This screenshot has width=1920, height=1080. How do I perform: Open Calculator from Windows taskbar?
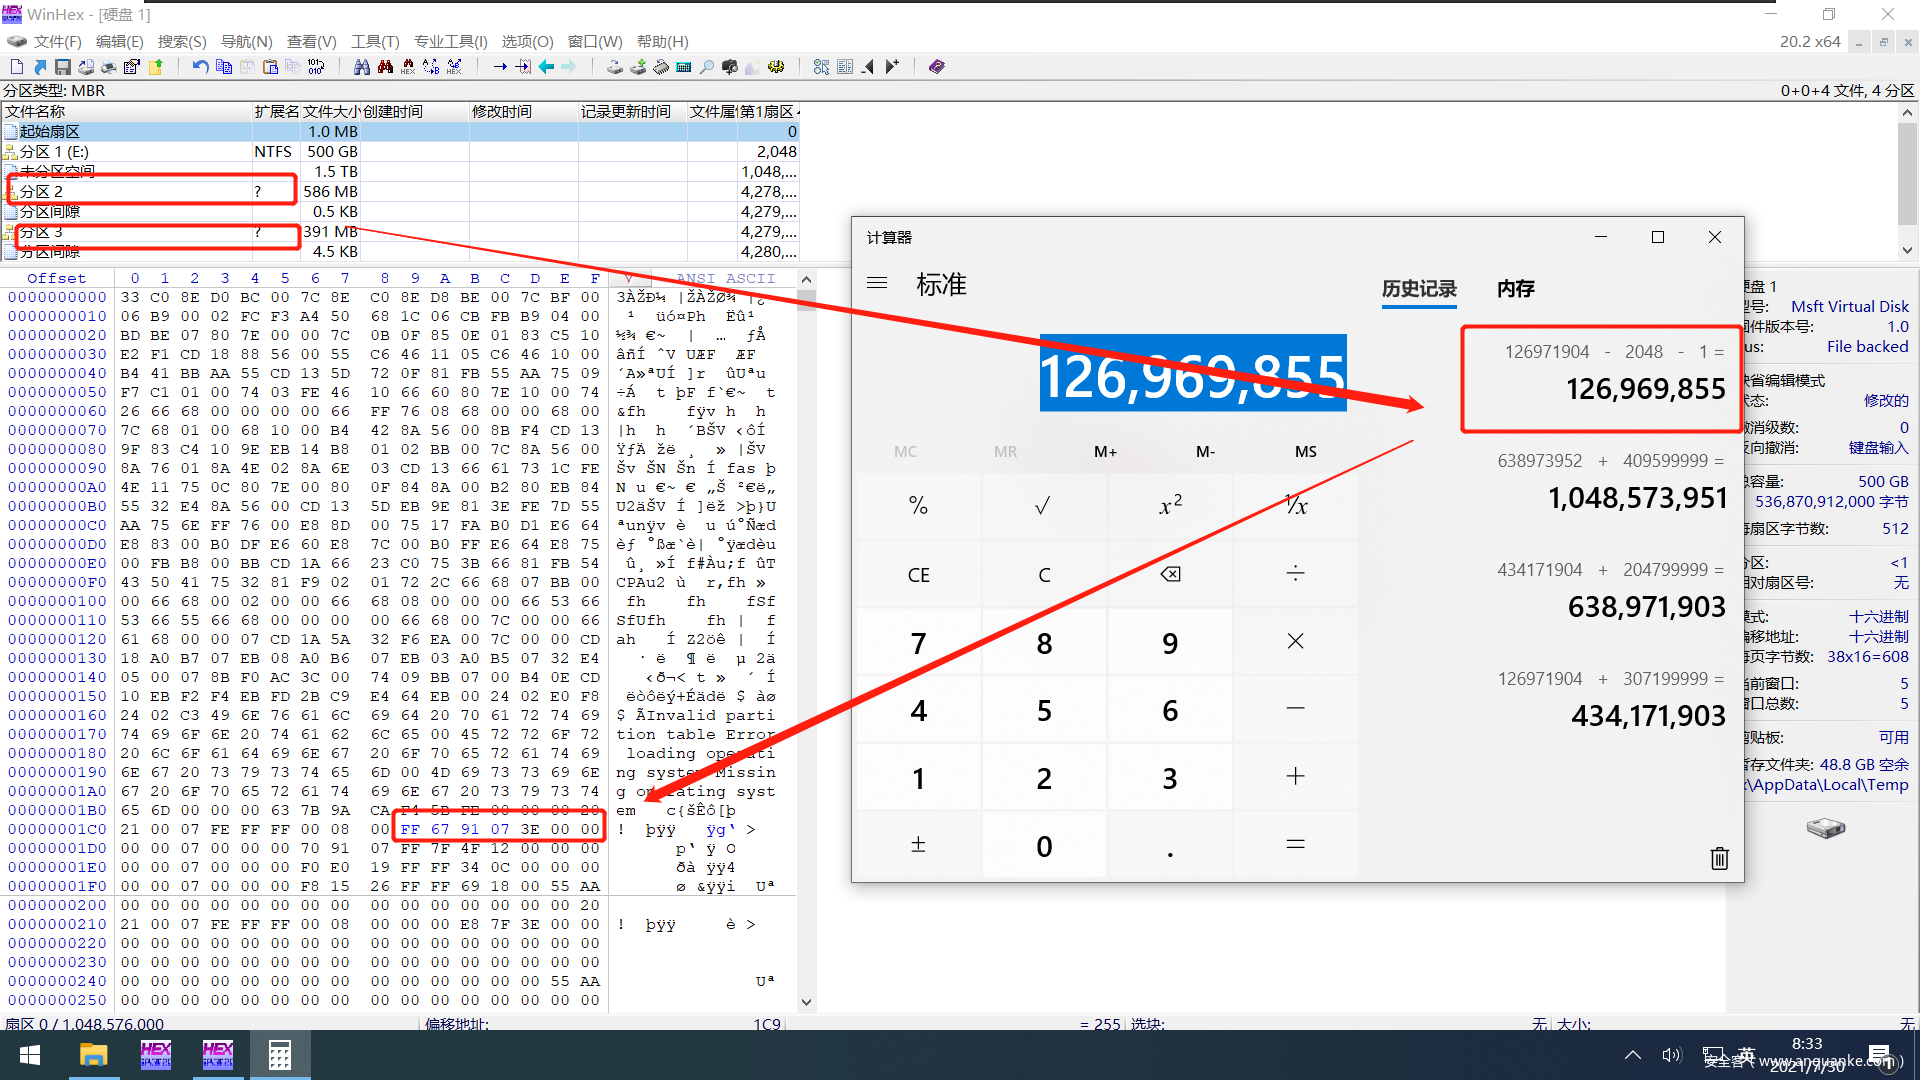tap(280, 1055)
